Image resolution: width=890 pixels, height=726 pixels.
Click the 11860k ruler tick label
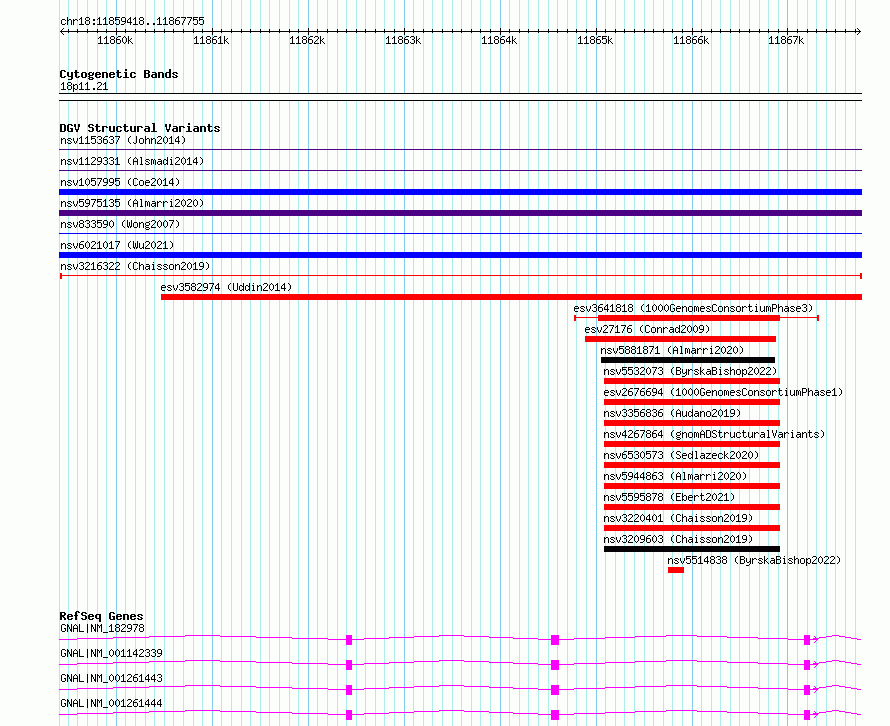coord(115,40)
